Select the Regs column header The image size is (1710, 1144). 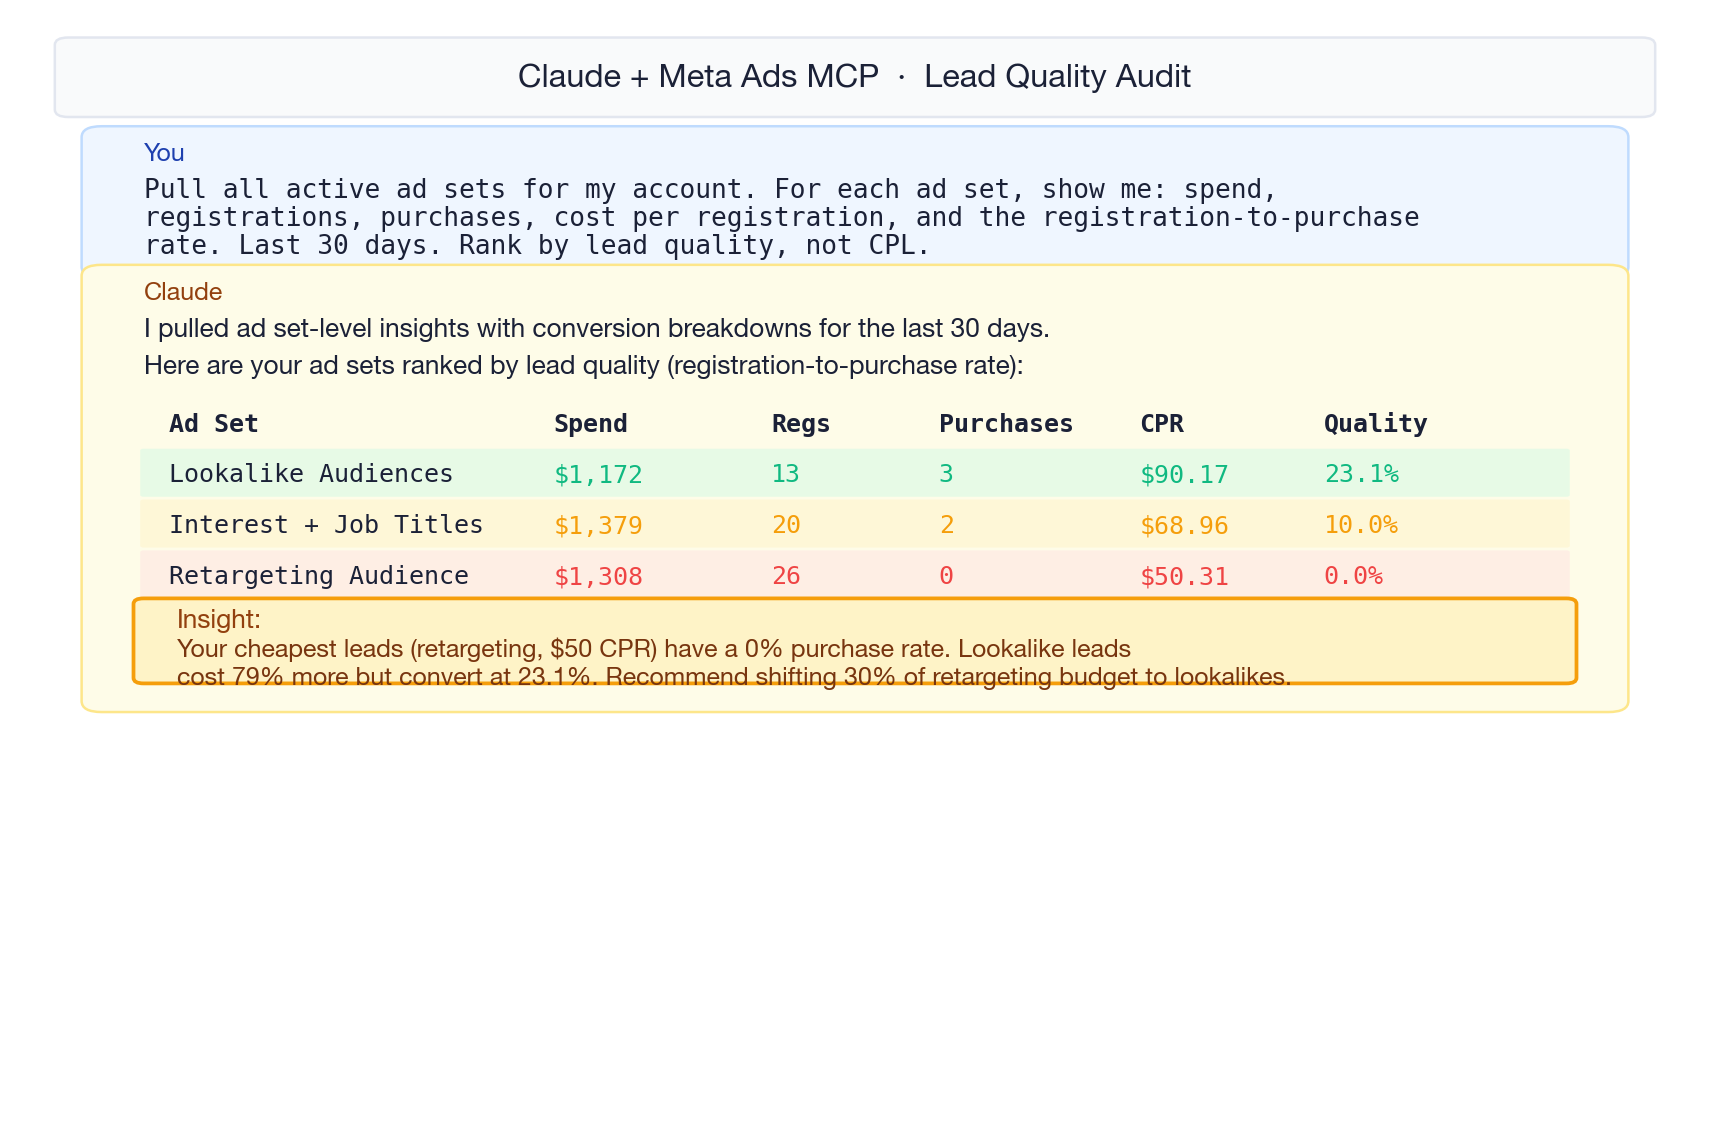coord(800,423)
